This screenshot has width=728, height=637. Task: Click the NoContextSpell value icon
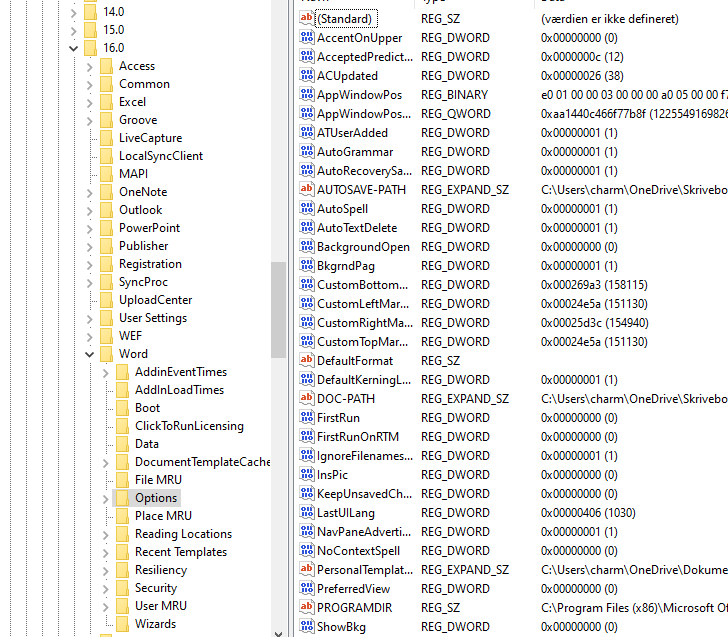coord(306,550)
